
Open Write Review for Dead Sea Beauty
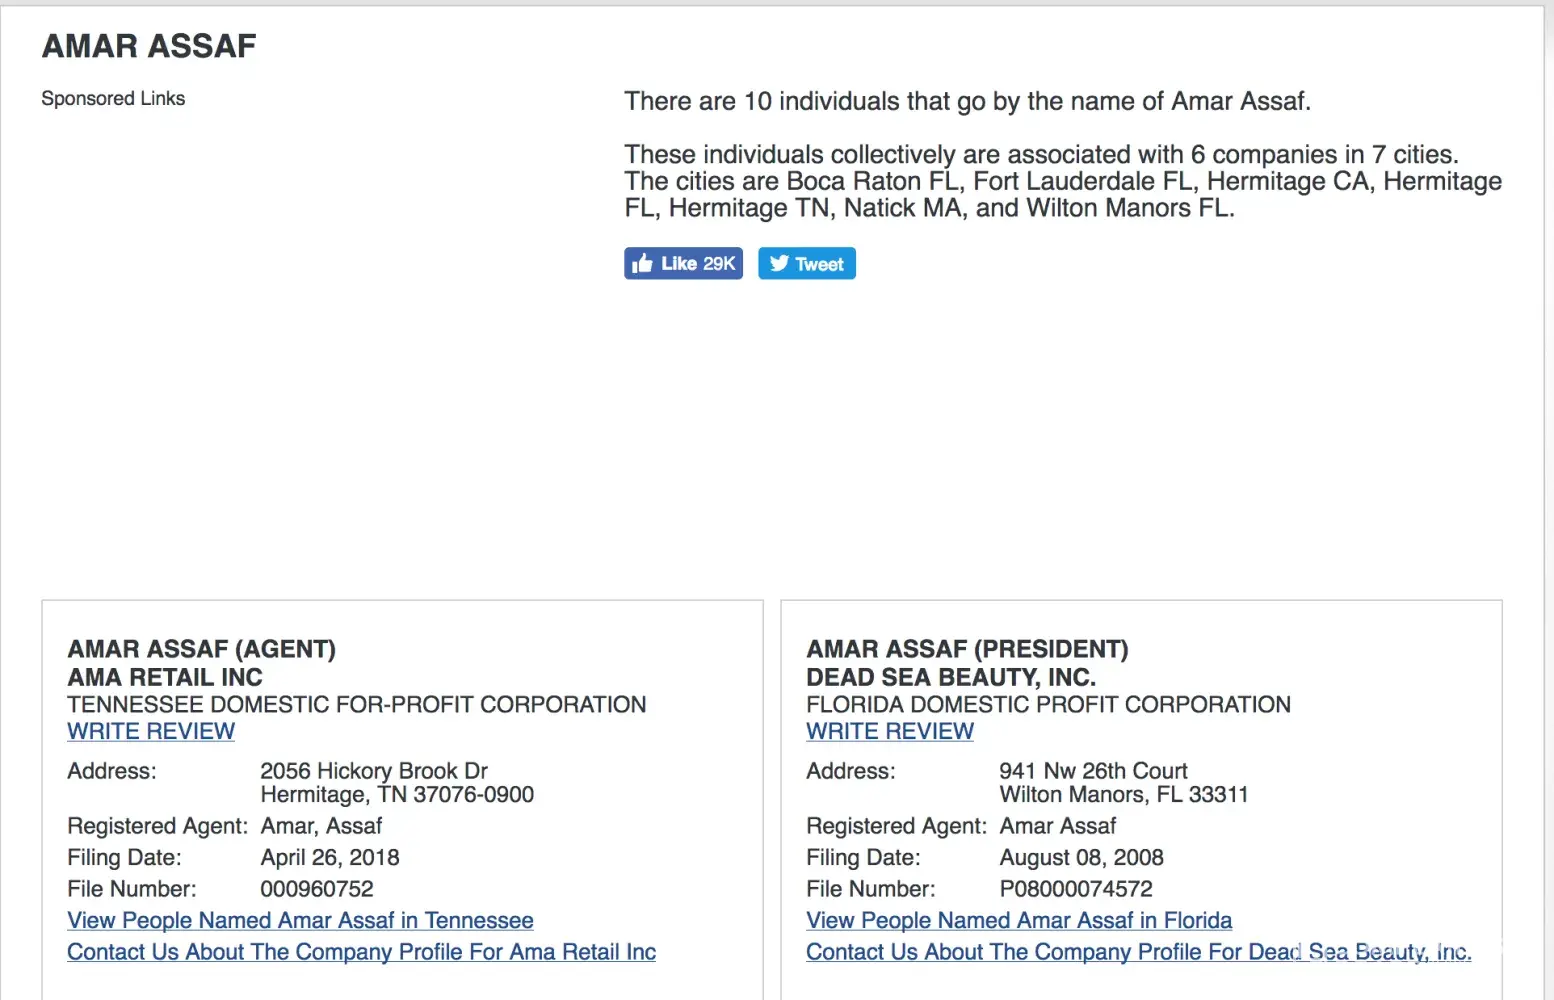pyautogui.click(x=890, y=732)
